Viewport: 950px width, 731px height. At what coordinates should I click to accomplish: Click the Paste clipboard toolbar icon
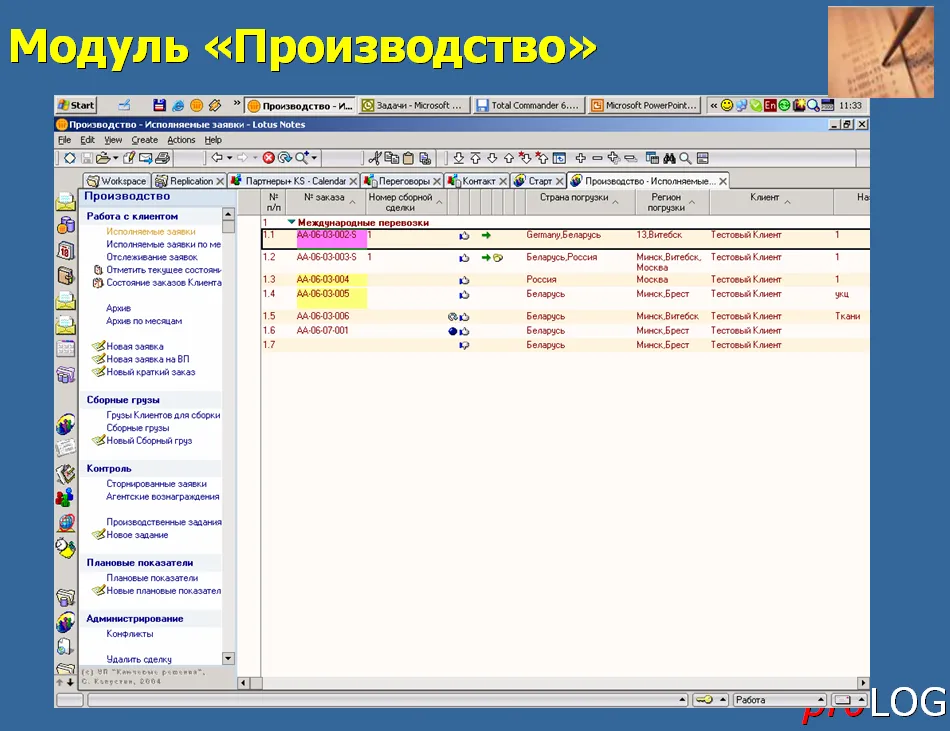coord(408,156)
